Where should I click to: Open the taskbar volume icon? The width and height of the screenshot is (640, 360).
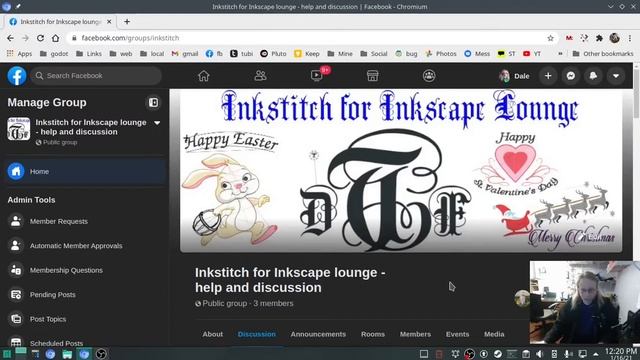click(x=540, y=354)
